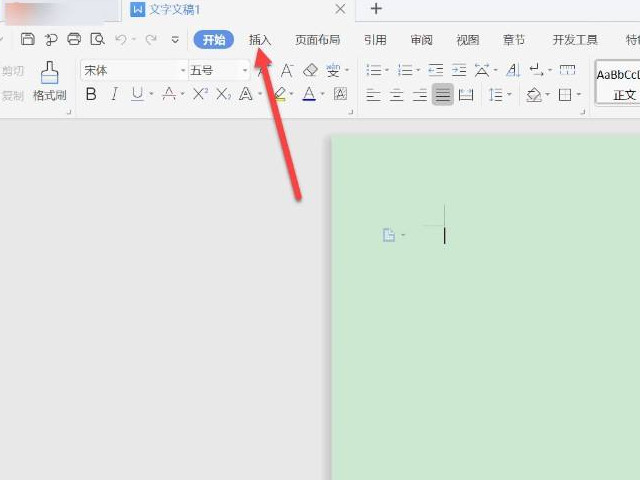Click the Print icon
This screenshot has height=480, width=640.
(74, 40)
